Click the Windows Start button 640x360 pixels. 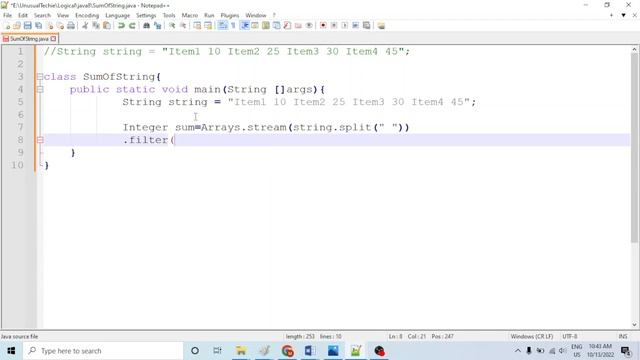[x=11, y=351]
